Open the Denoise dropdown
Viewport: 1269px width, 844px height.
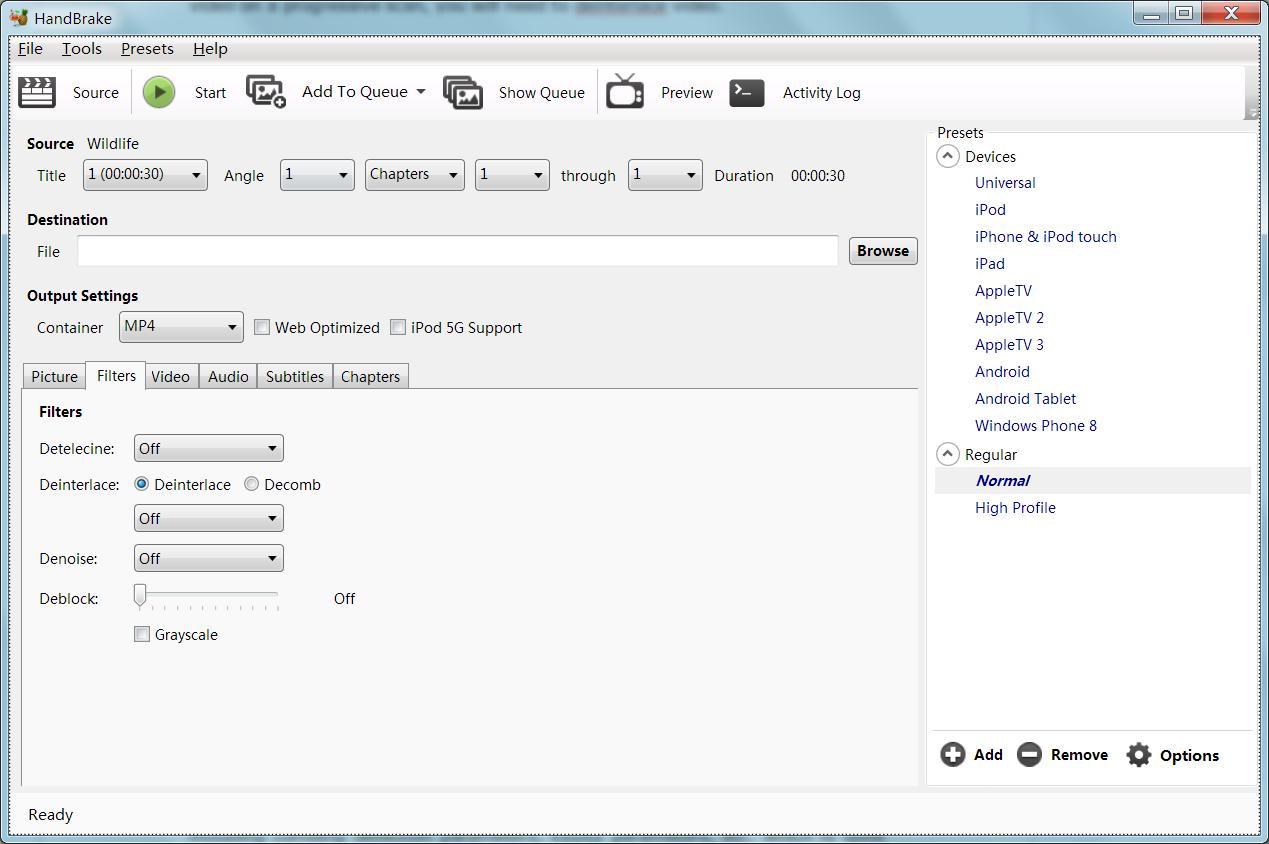[x=209, y=558]
